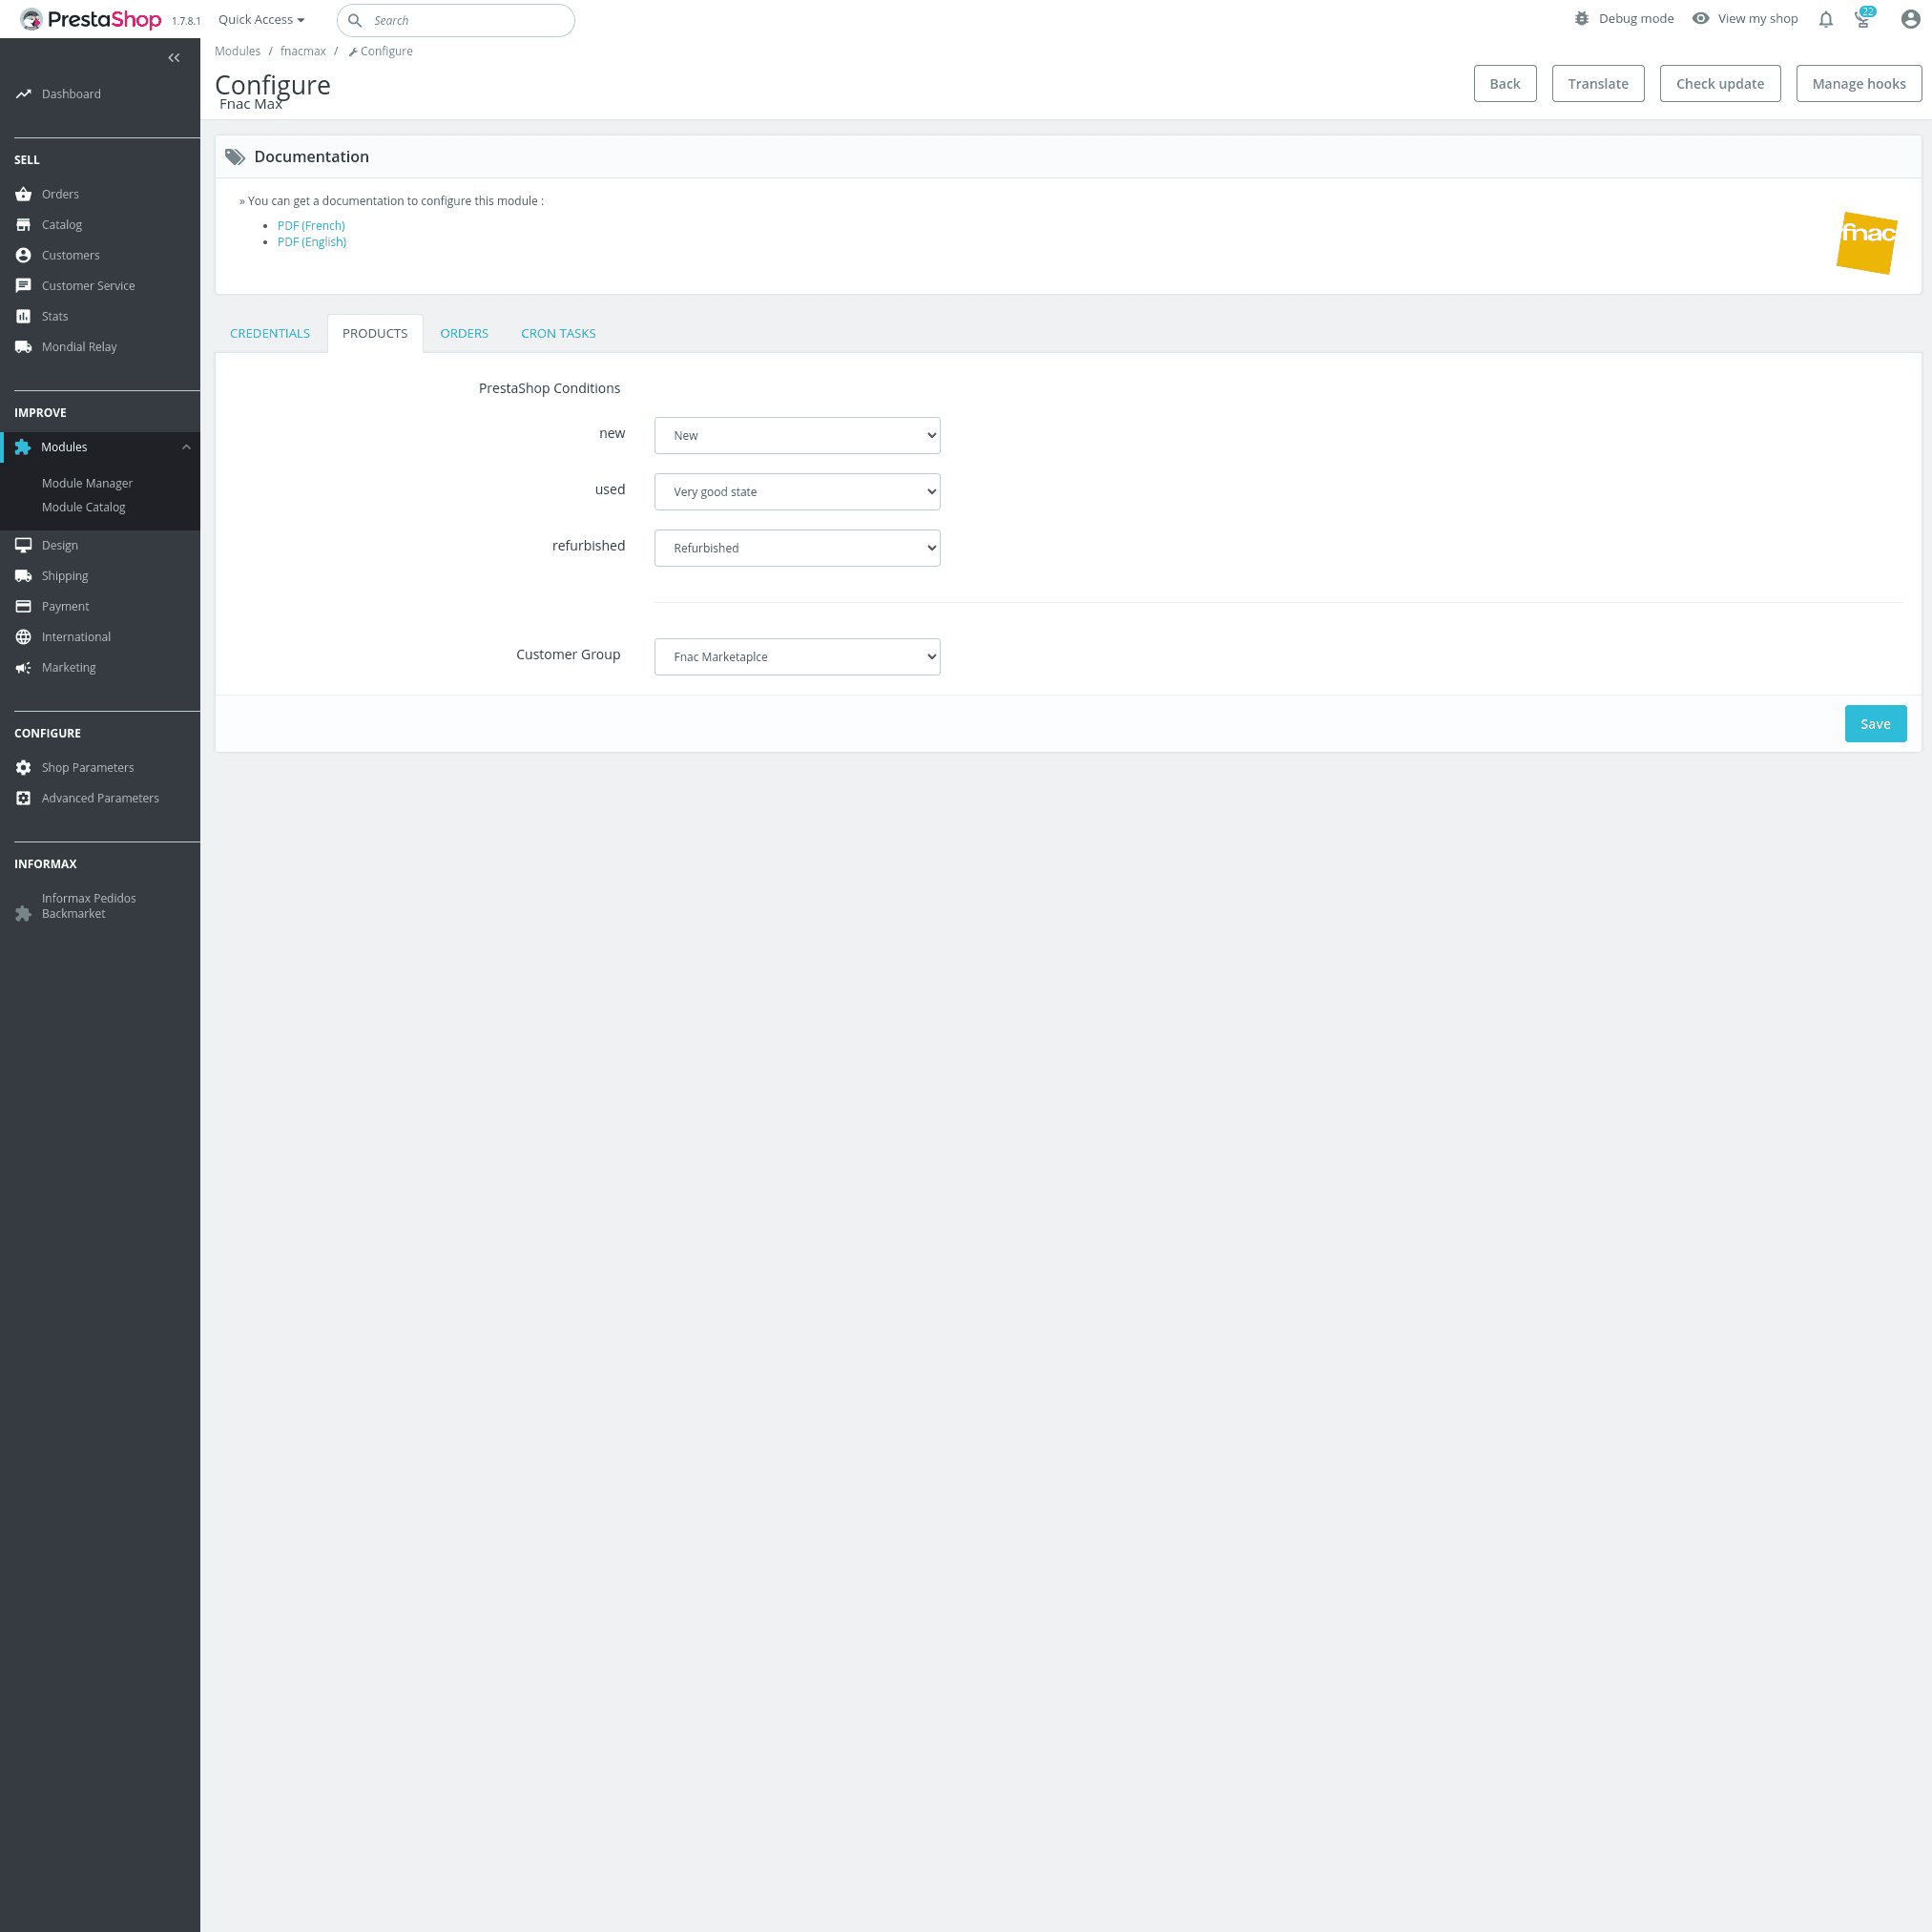Open the user profile avatar icon
Viewport: 1932px width, 1932px height.
coord(1910,19)
